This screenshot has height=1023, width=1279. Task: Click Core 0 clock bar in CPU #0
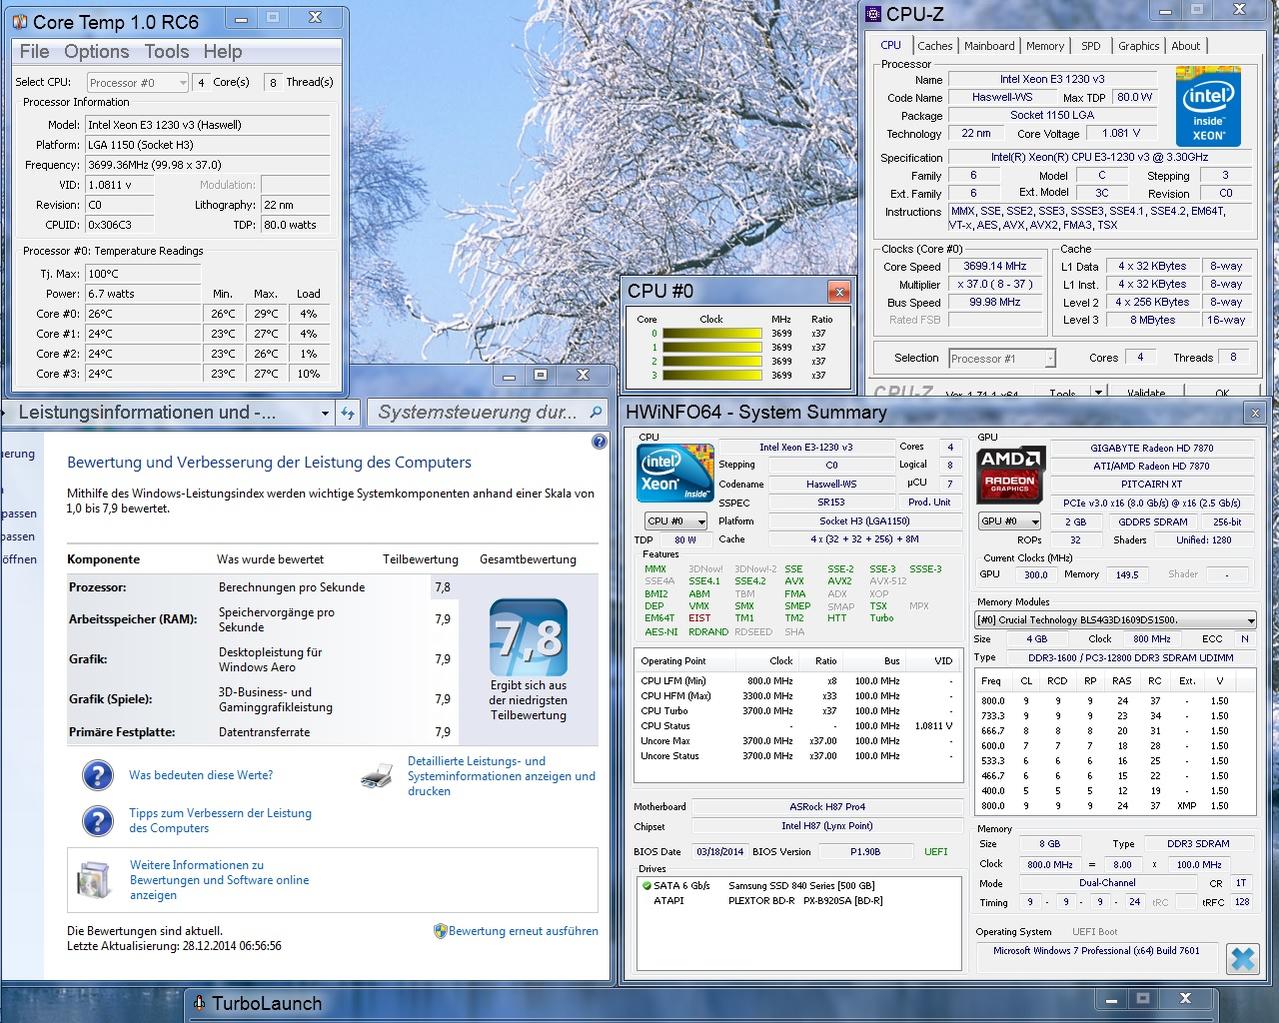[x=711, y=334]
